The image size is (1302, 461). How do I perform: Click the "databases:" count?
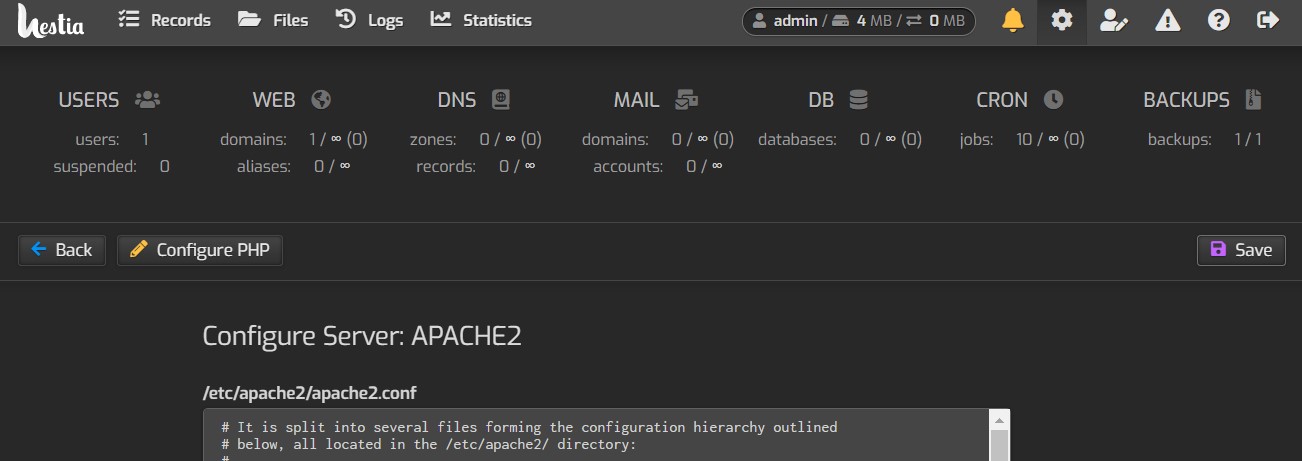[x=840, y=140]
